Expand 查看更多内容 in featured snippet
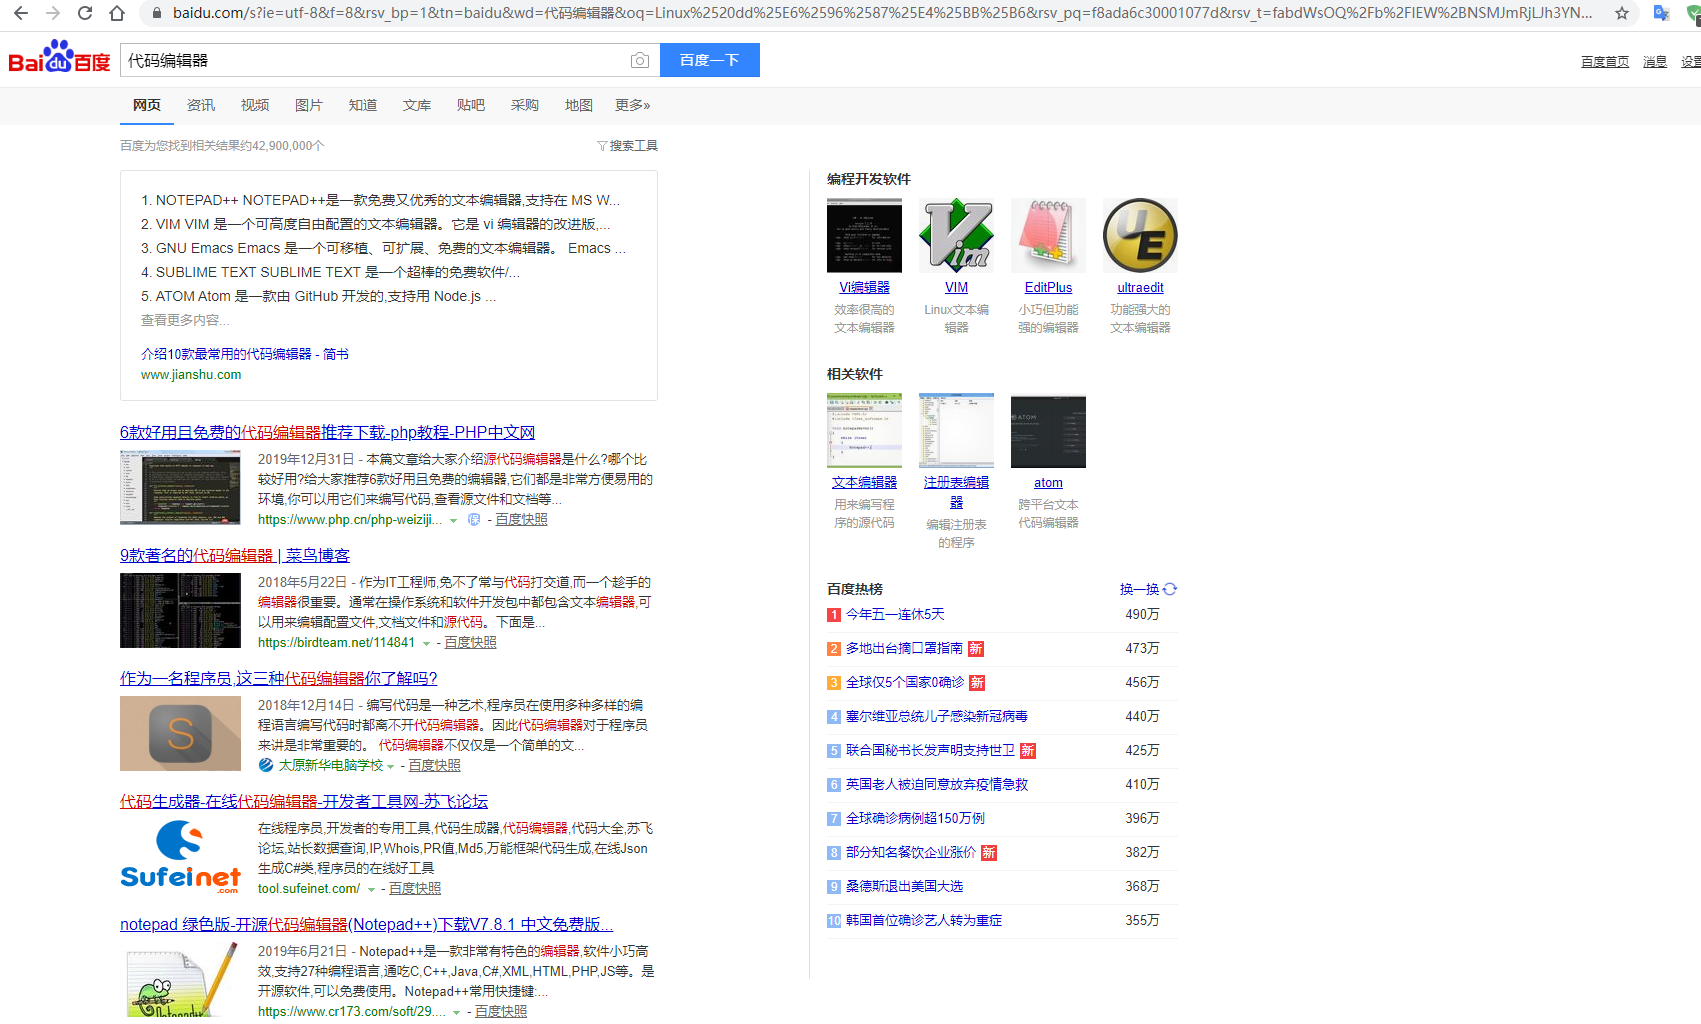 185,320
